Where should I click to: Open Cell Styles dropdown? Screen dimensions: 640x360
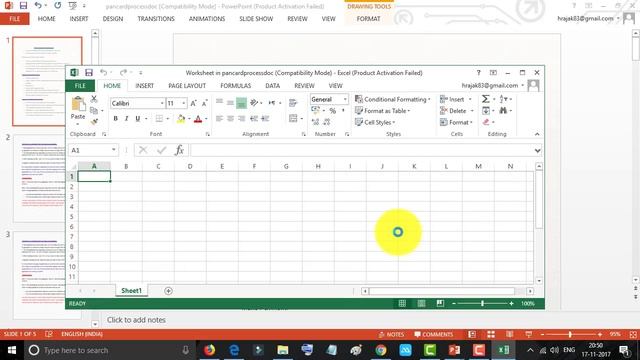375,122
